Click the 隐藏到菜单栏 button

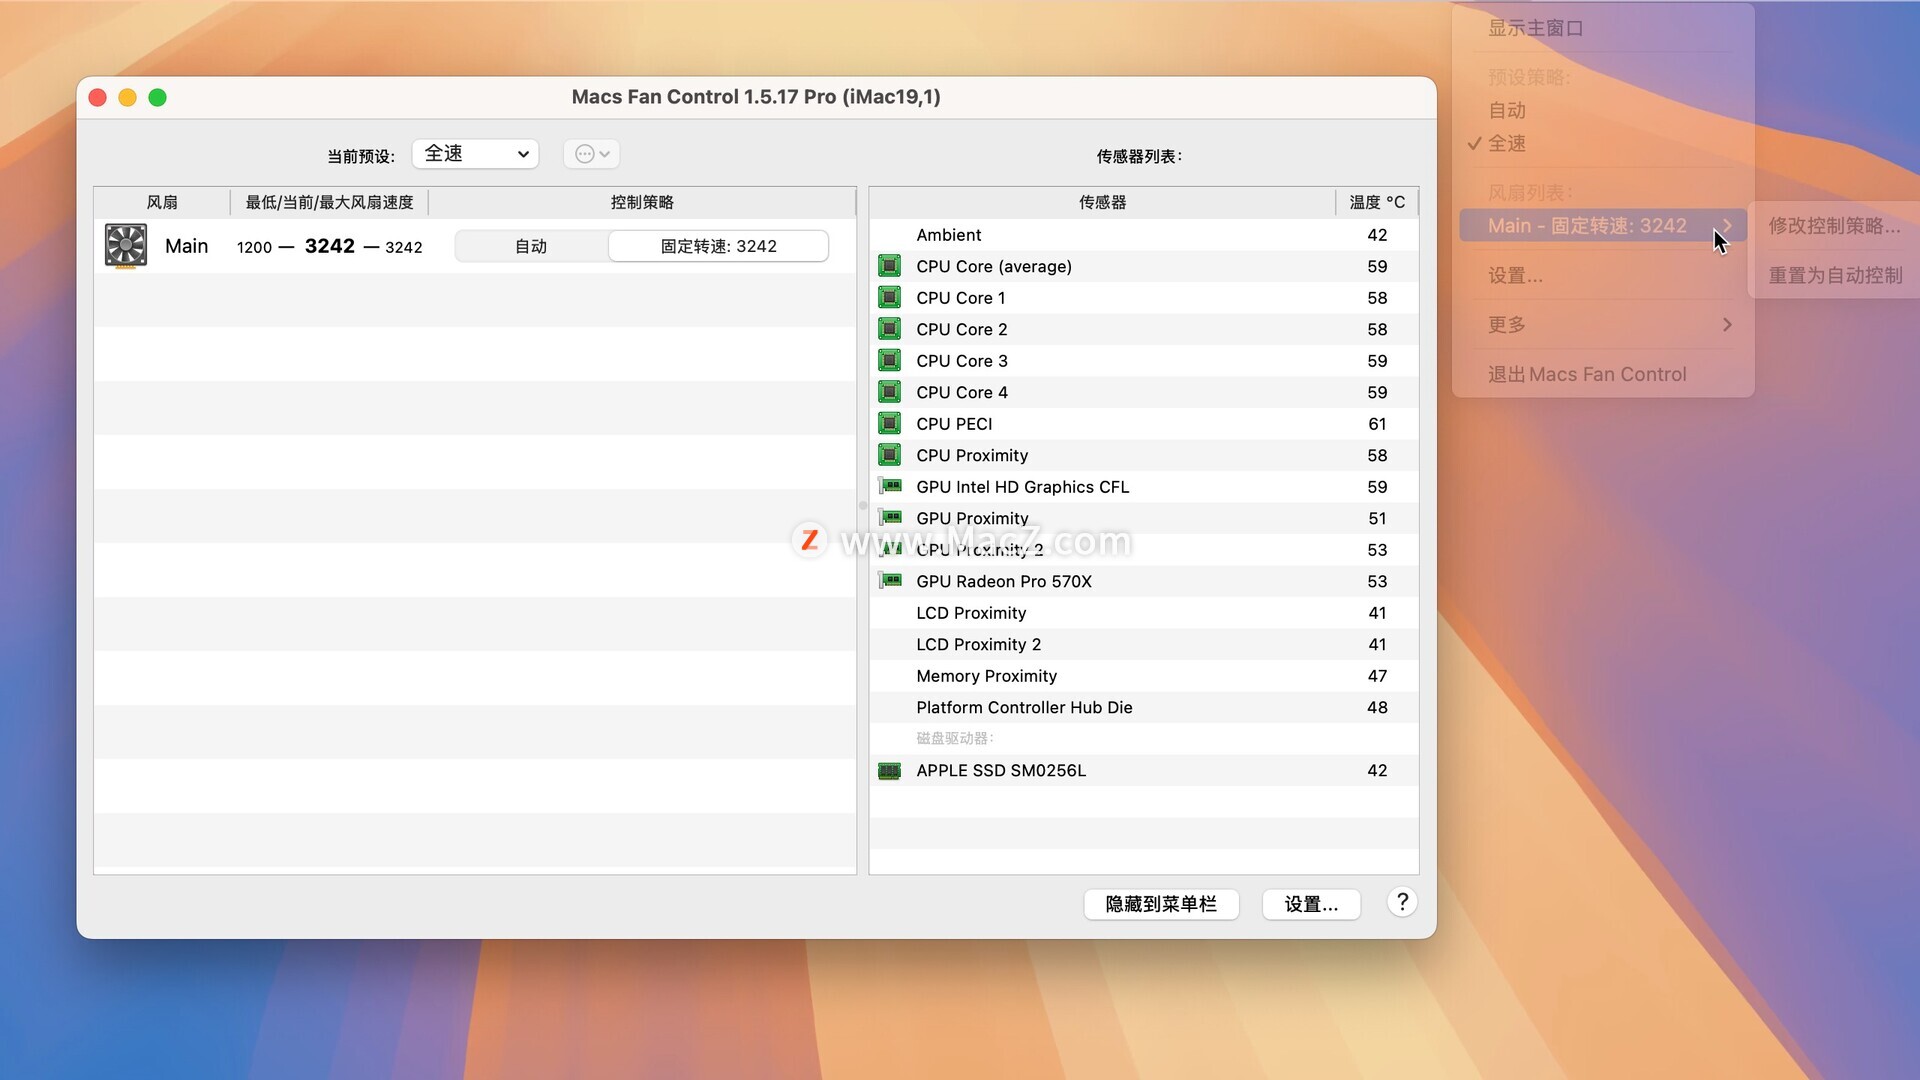pos(1161,904)
